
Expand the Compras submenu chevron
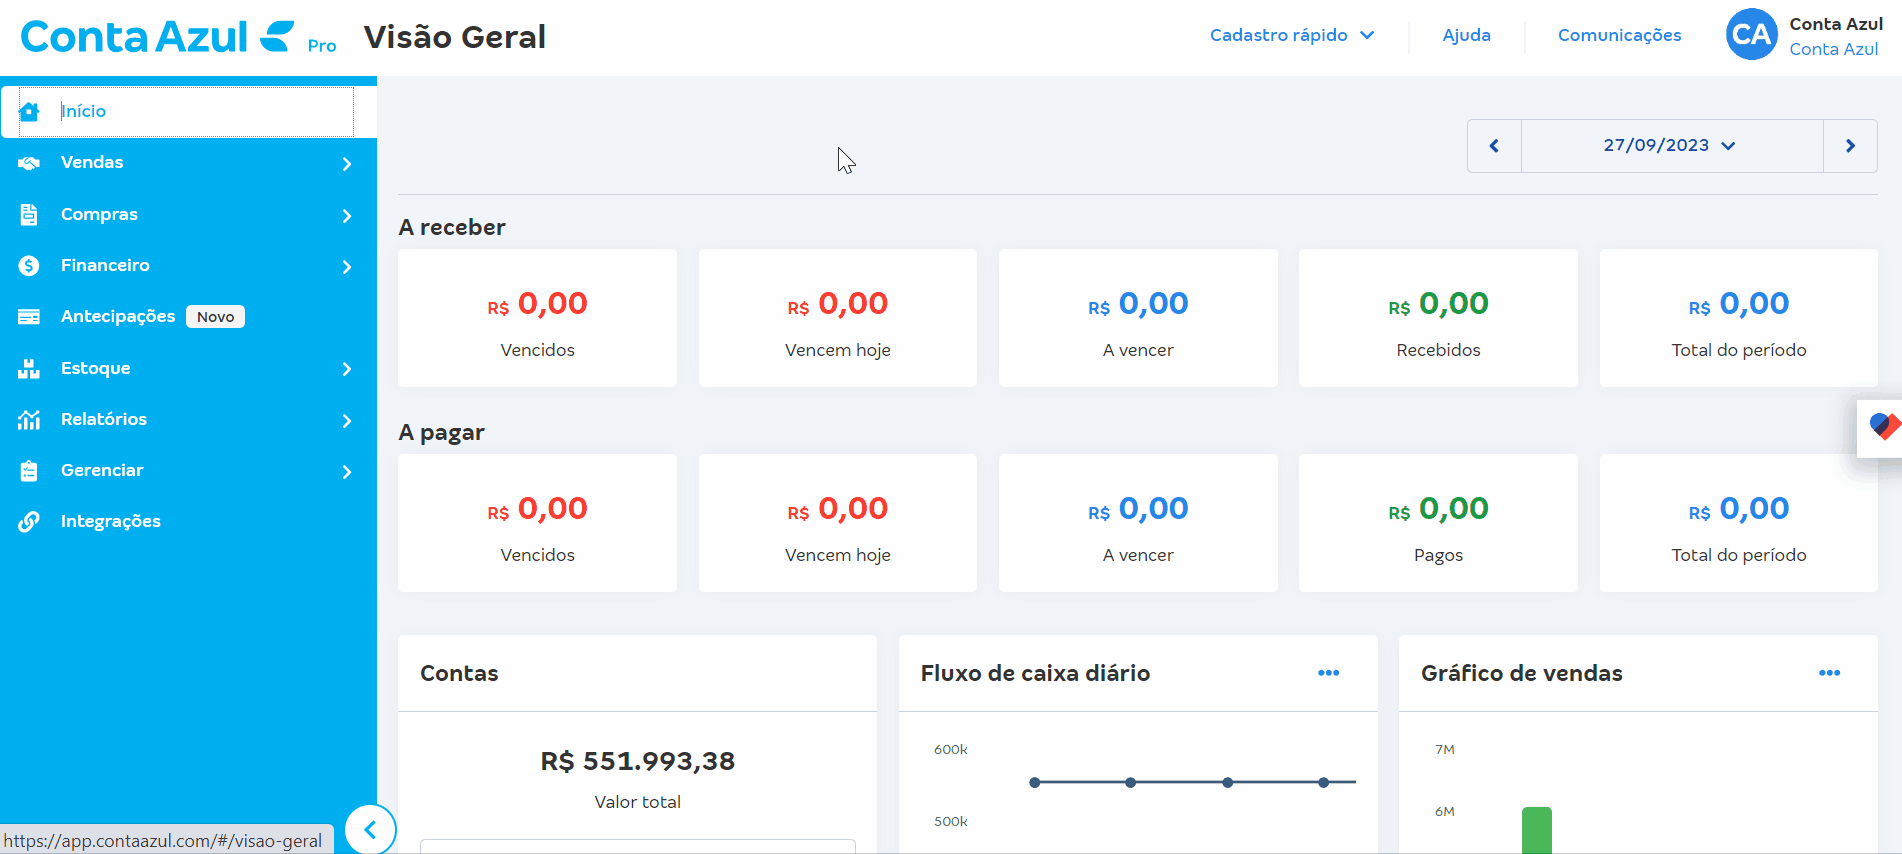[x=347, y=216]
